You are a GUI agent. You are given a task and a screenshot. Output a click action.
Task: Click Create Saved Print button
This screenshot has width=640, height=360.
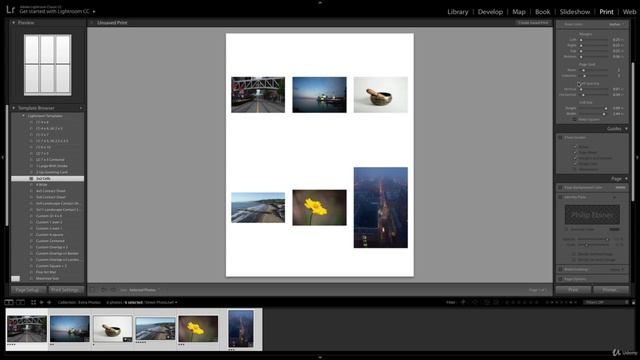[x=533, y=23]
